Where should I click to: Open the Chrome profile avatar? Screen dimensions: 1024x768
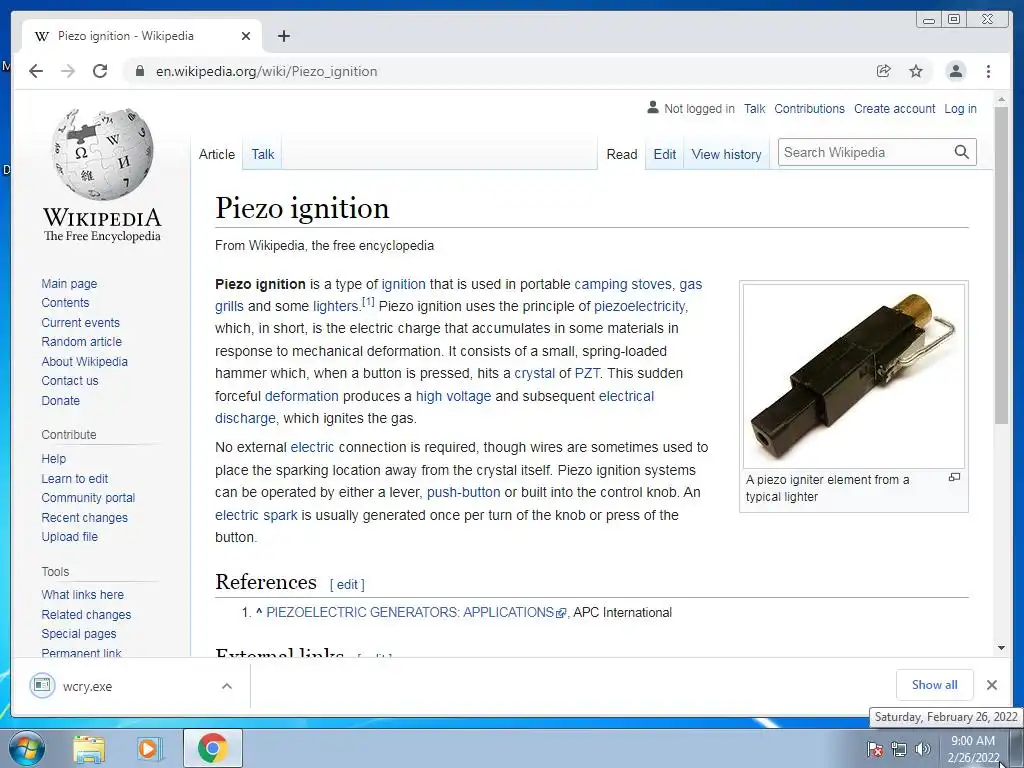pos(955,71)
